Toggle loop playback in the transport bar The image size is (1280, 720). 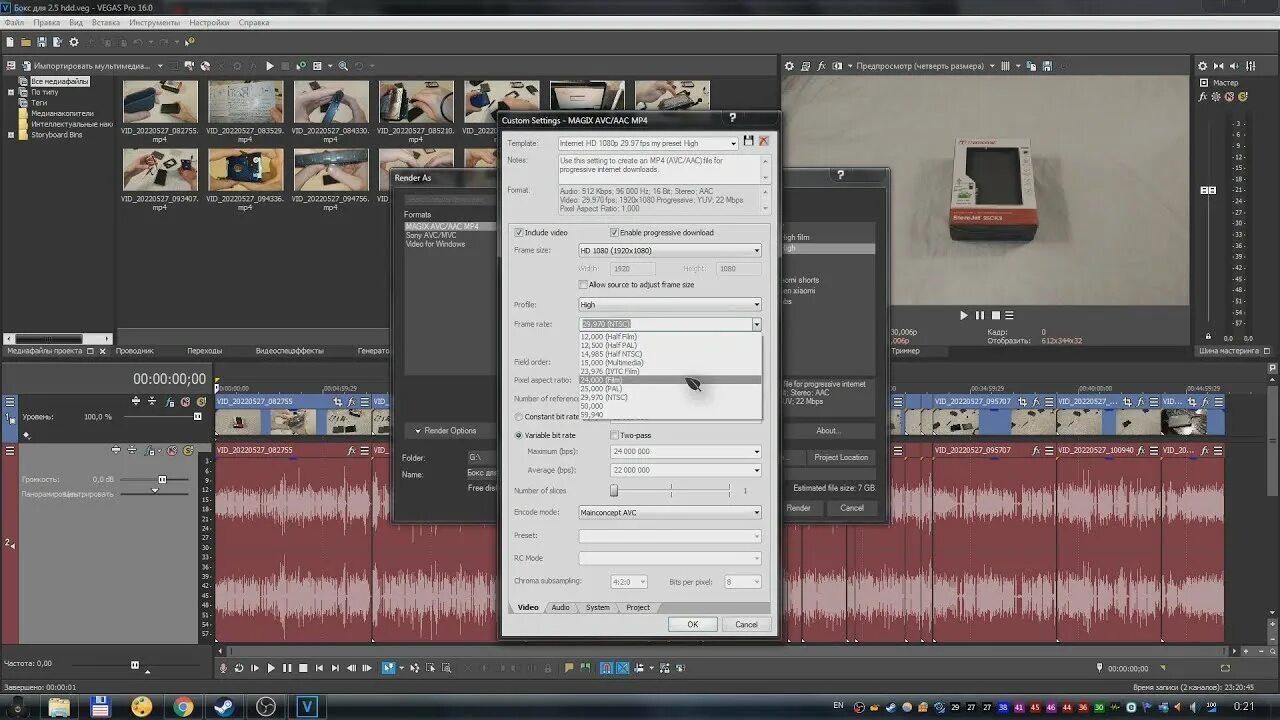pos(239,668)
